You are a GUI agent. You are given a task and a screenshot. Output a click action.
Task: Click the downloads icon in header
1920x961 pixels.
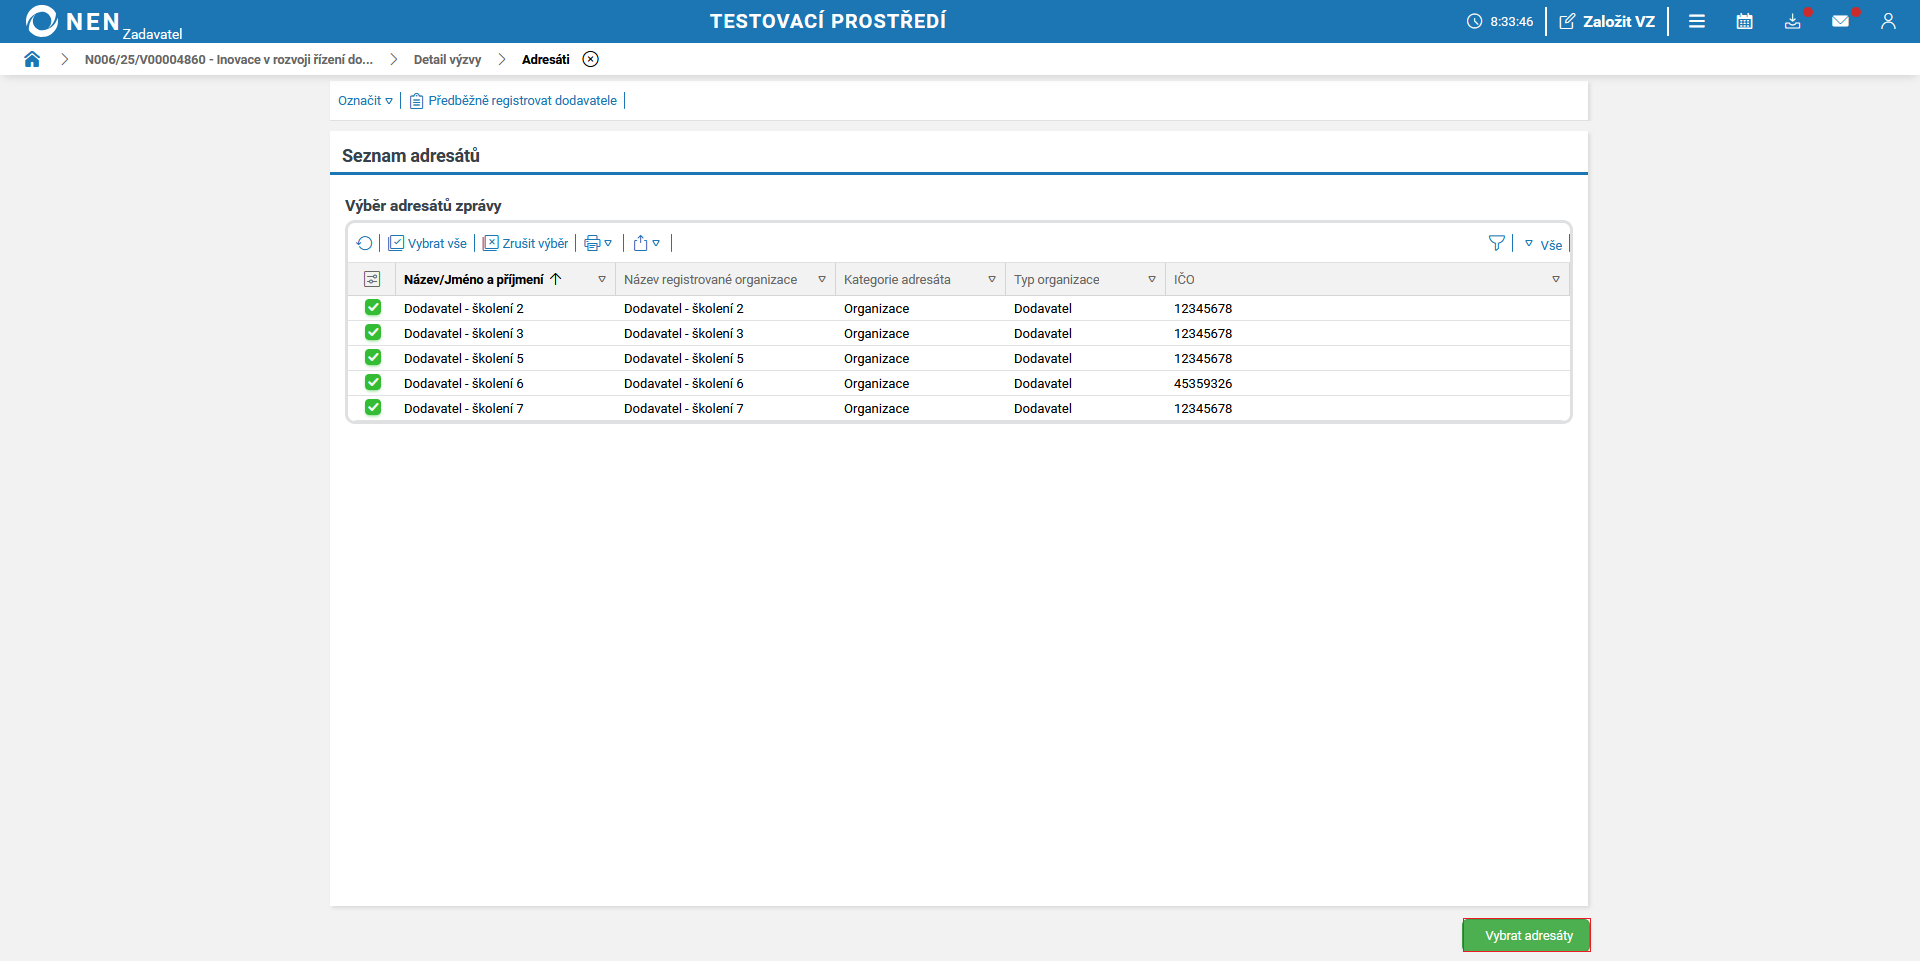coord(1792,21)
